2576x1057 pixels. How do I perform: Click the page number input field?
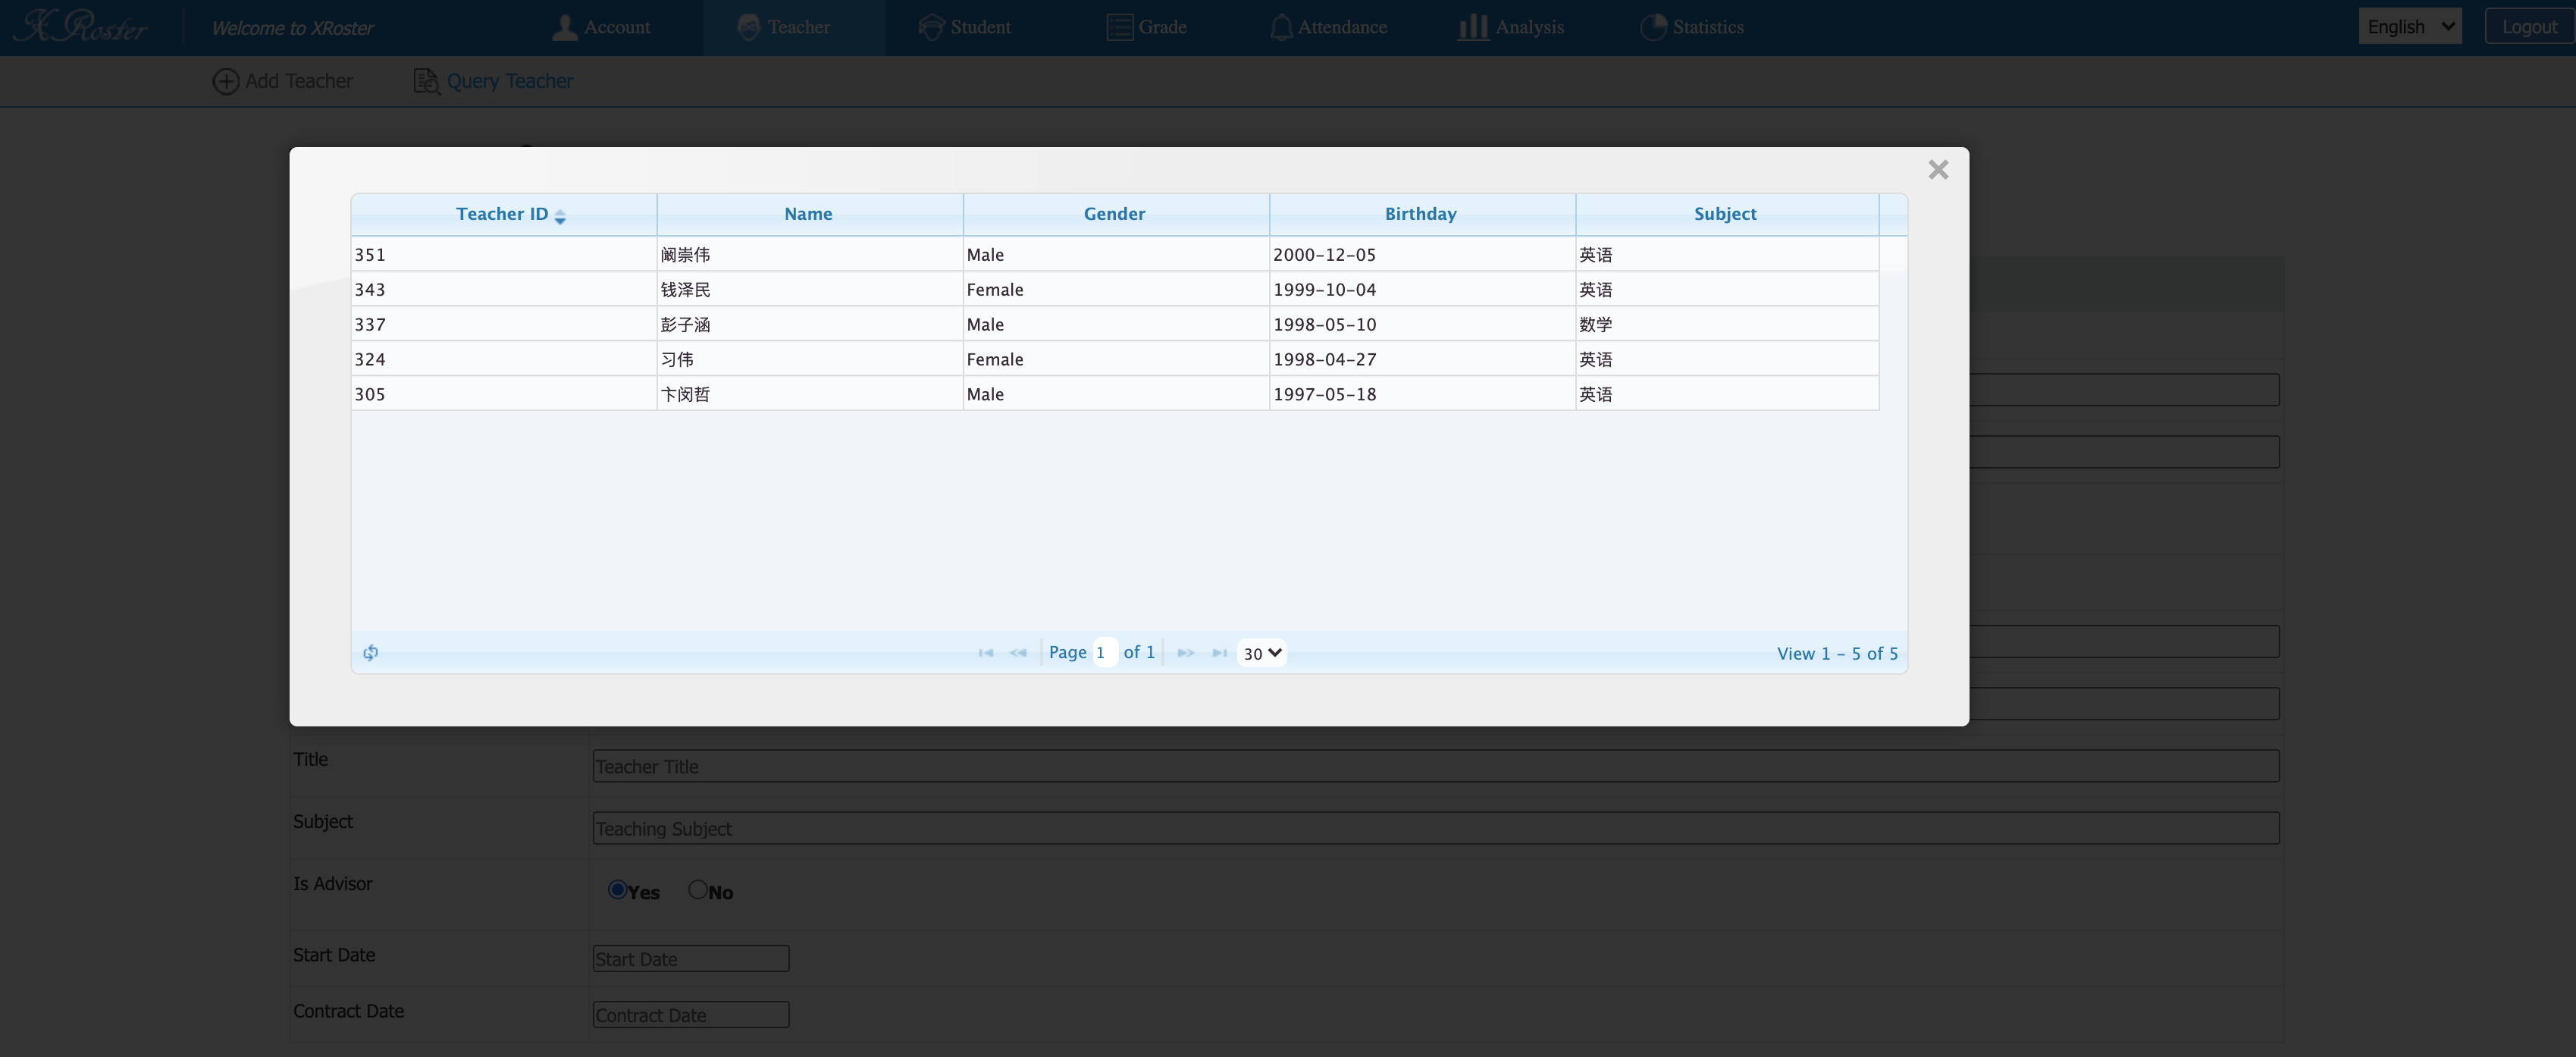pos(1105,652)
